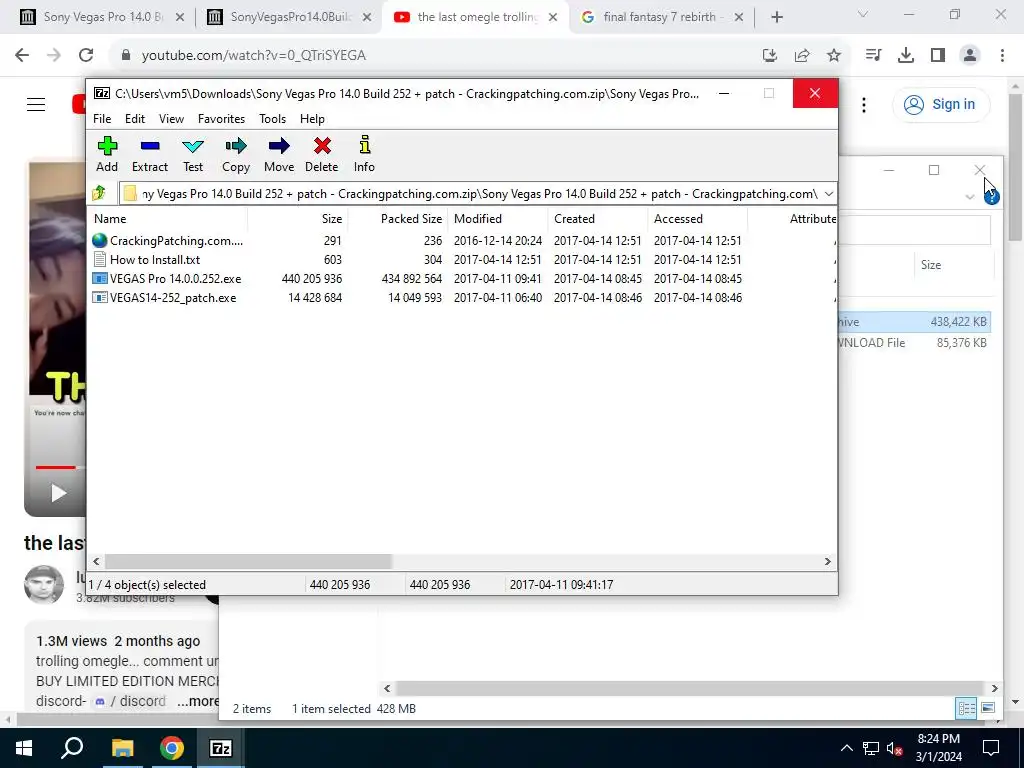Toggle Chrome side panel icon

tap(938, 56)
